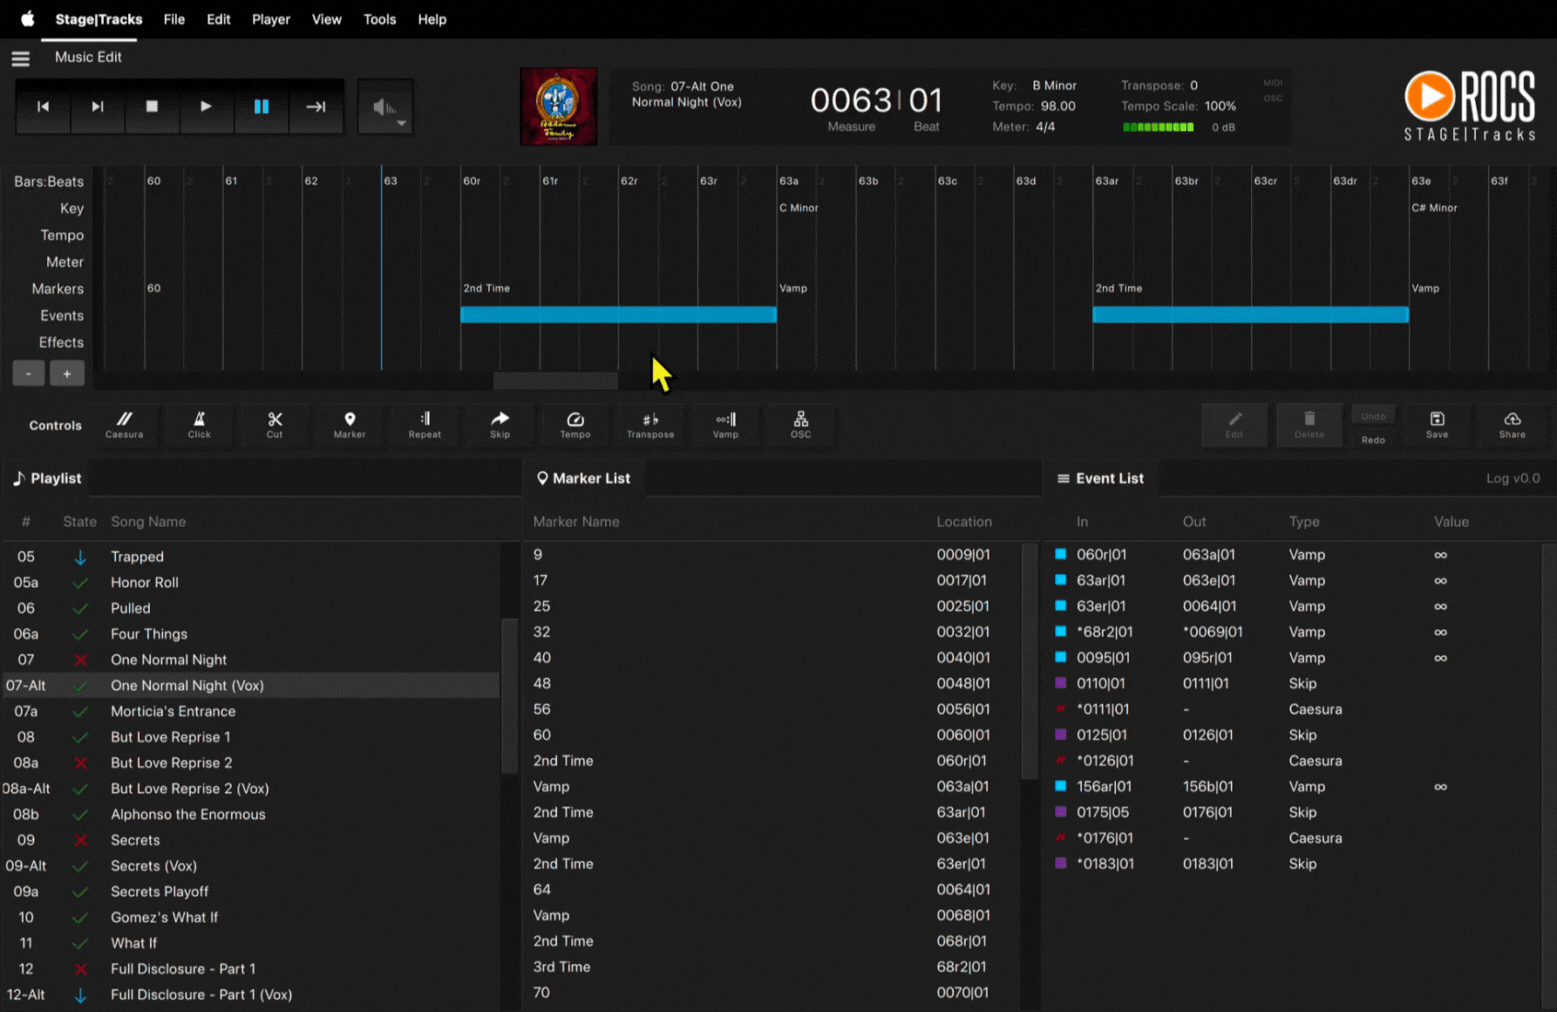Stop playback with the stop button
This screenshot has height=1012, width=1557.
[x=152, y=106]
